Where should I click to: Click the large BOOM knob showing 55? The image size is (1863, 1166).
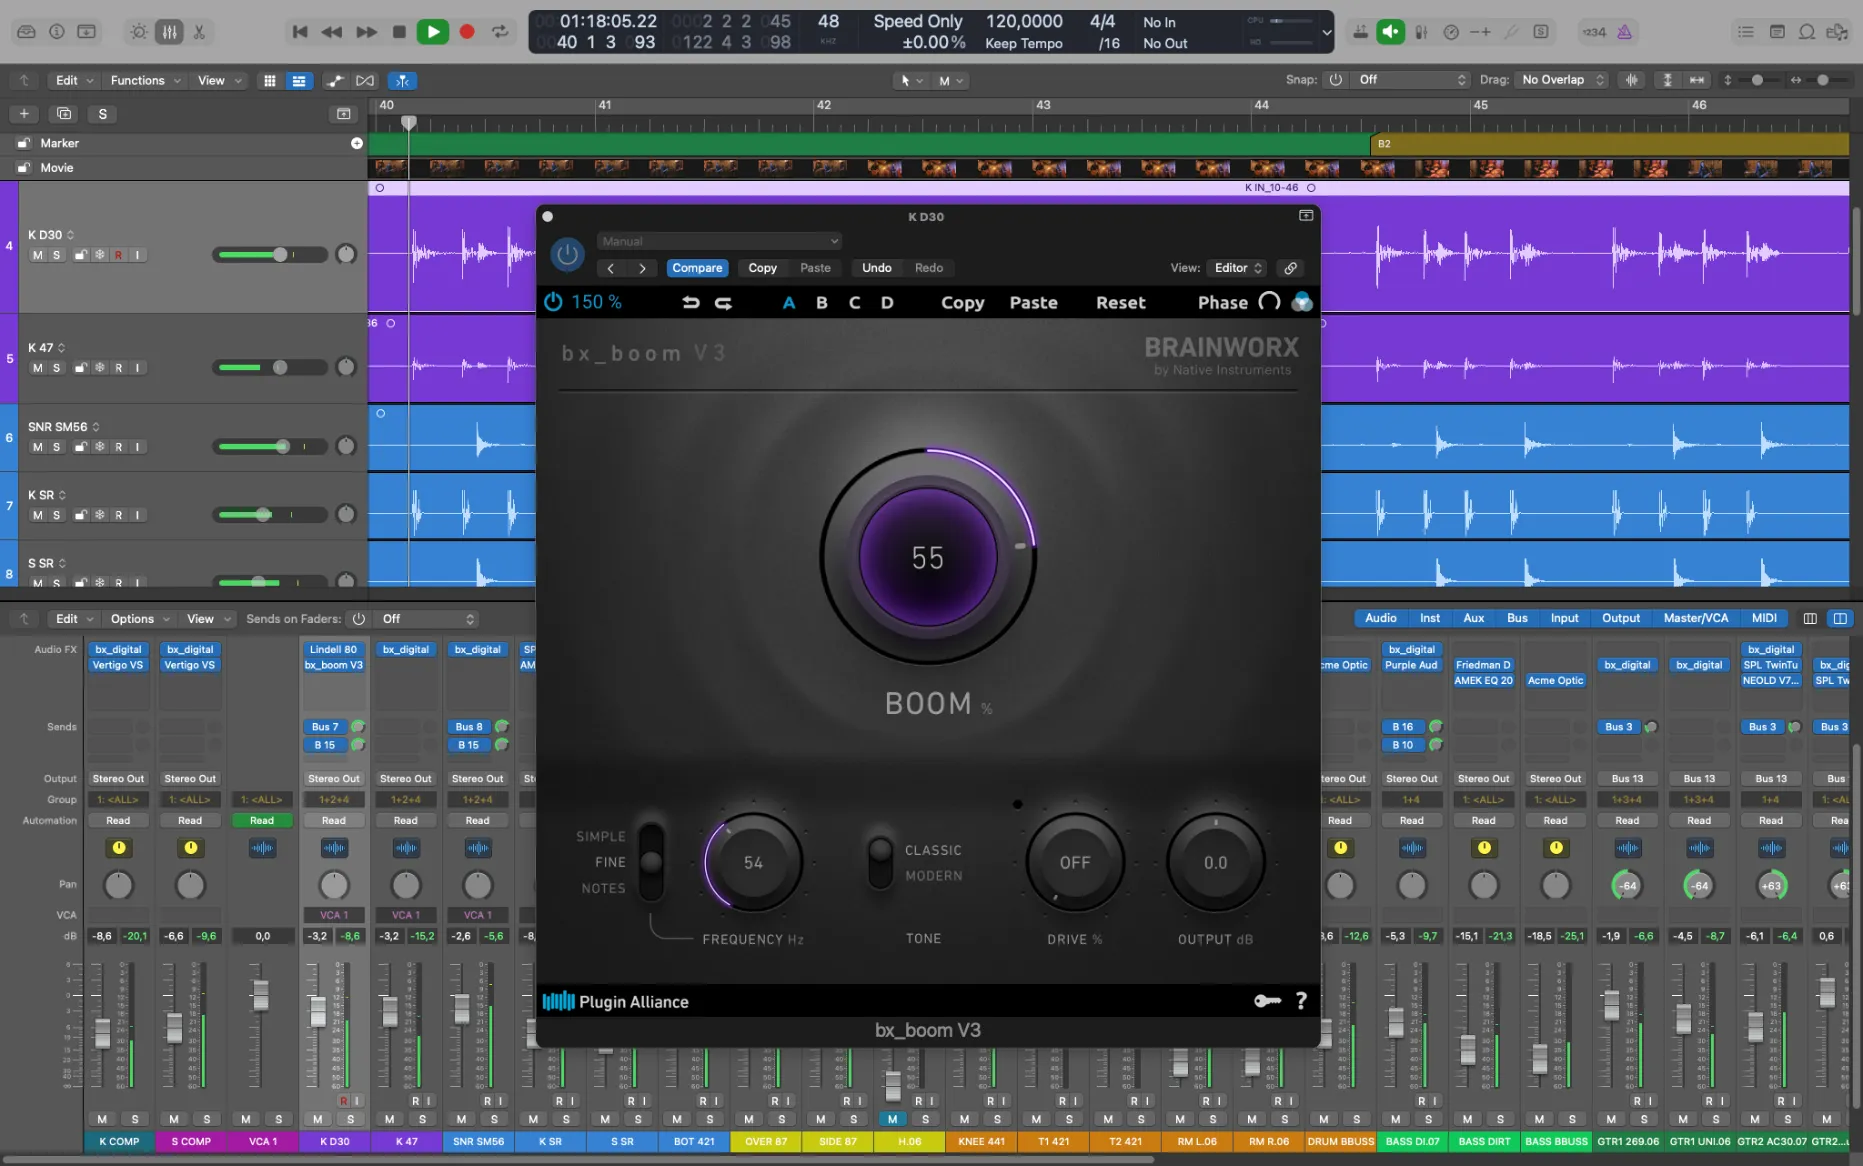click(x=927, y=557)
